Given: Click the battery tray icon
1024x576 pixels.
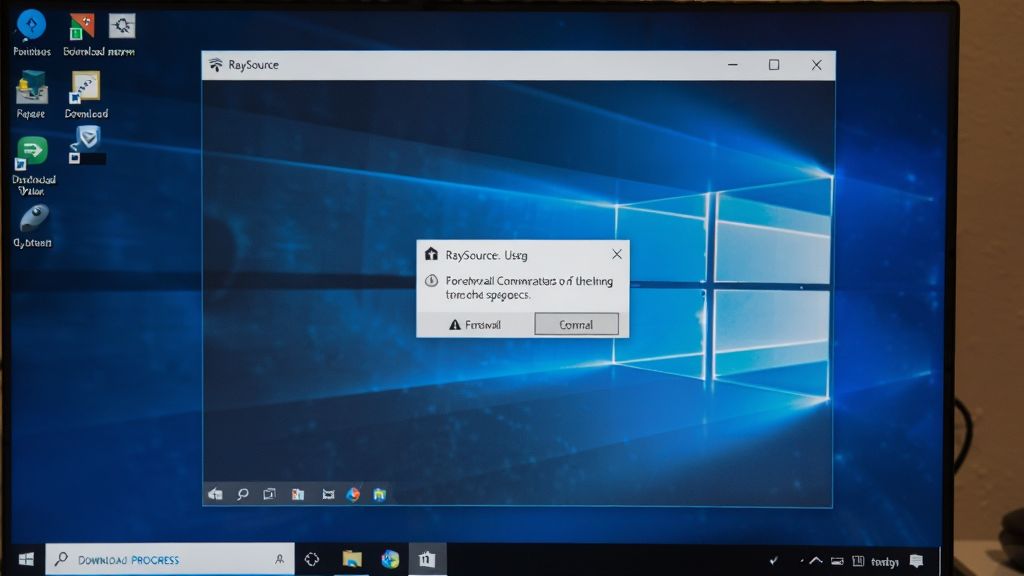Looking at the screenshot, I should coord(837,561).
